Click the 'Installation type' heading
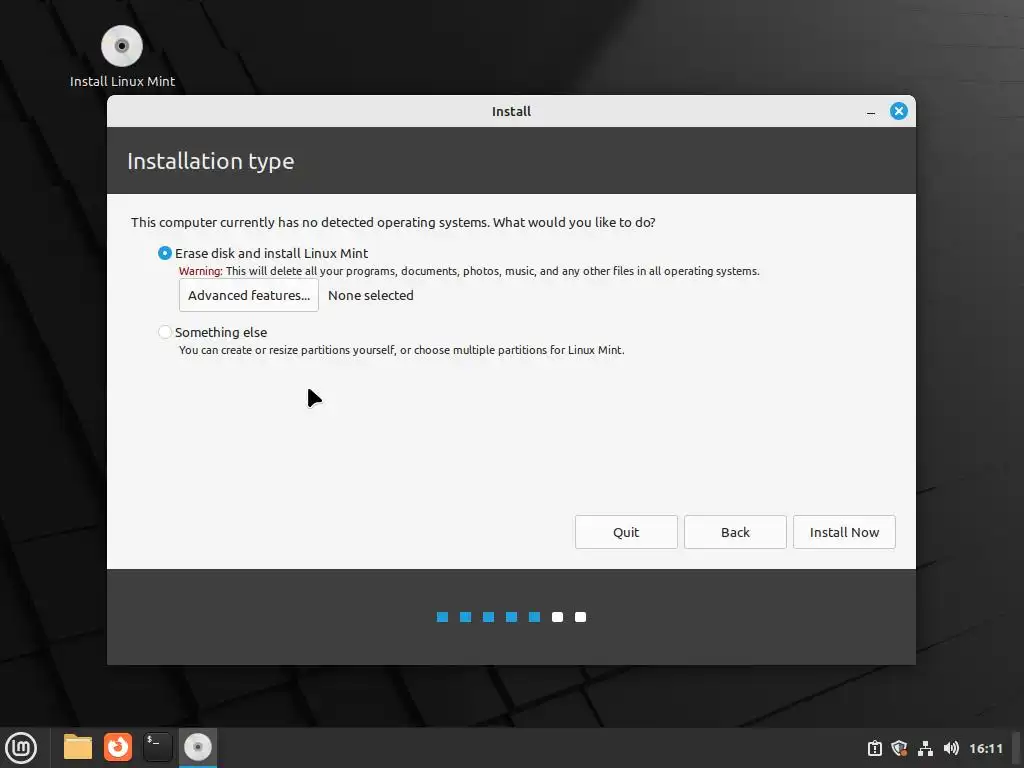 click(210, 161)
